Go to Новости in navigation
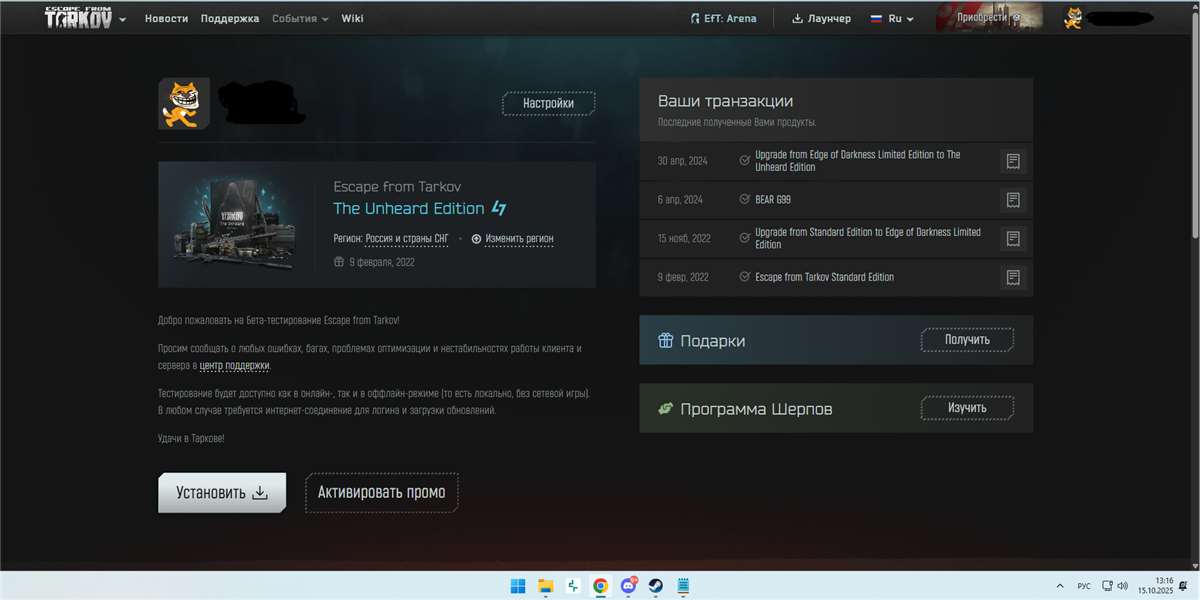Image resolution: width=1200 pixels, height=600 pixels. pyautogui.click(x=166, y=19)
